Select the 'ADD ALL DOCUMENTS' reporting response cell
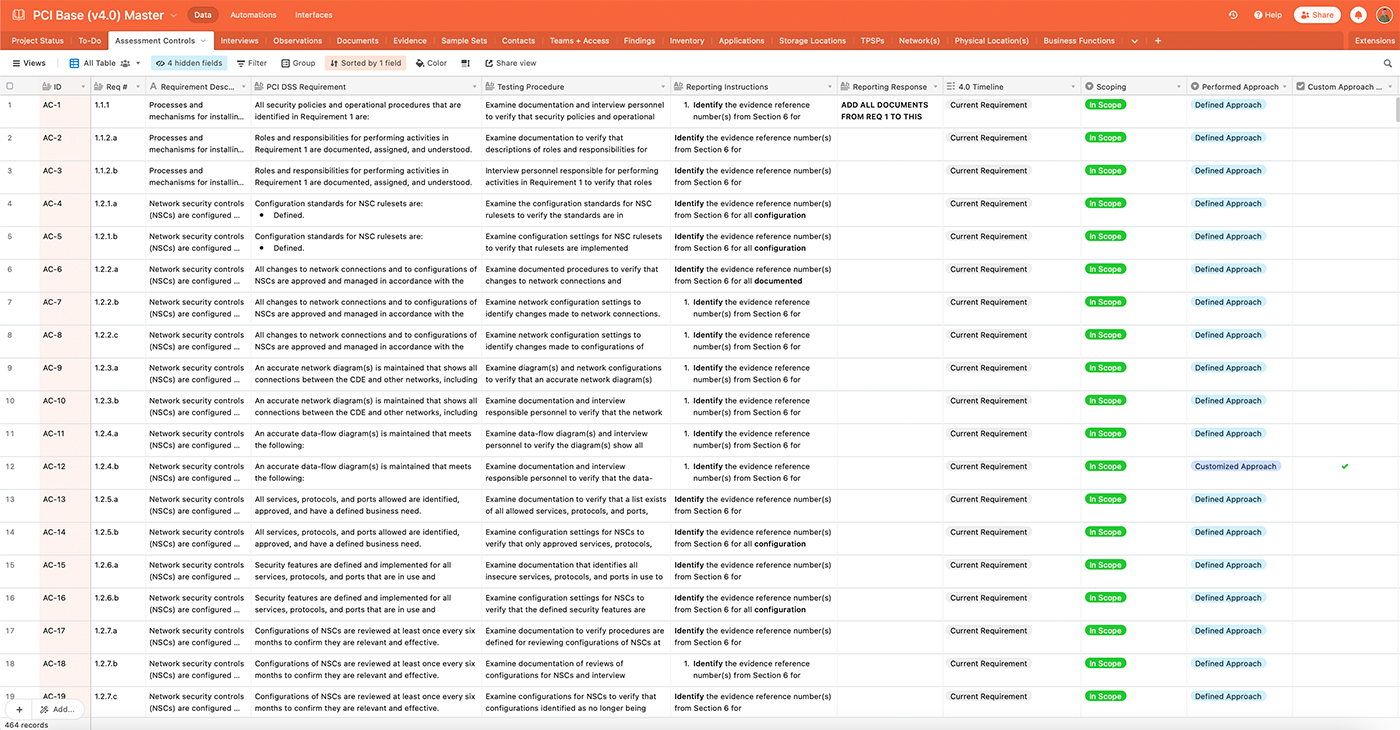The height and width of the screenshot is (730, 1400). (890, 112)
